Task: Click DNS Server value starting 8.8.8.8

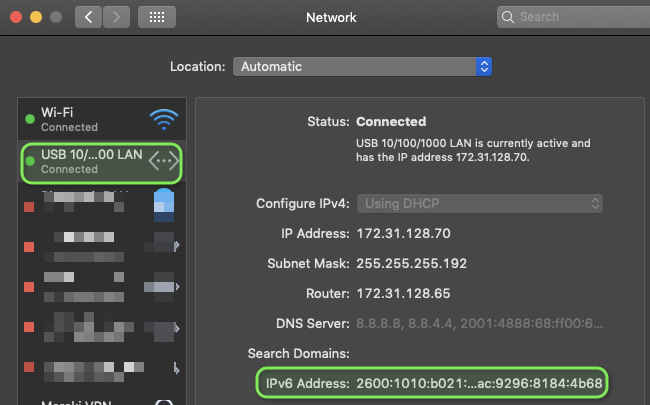Action: pos(480,324)
